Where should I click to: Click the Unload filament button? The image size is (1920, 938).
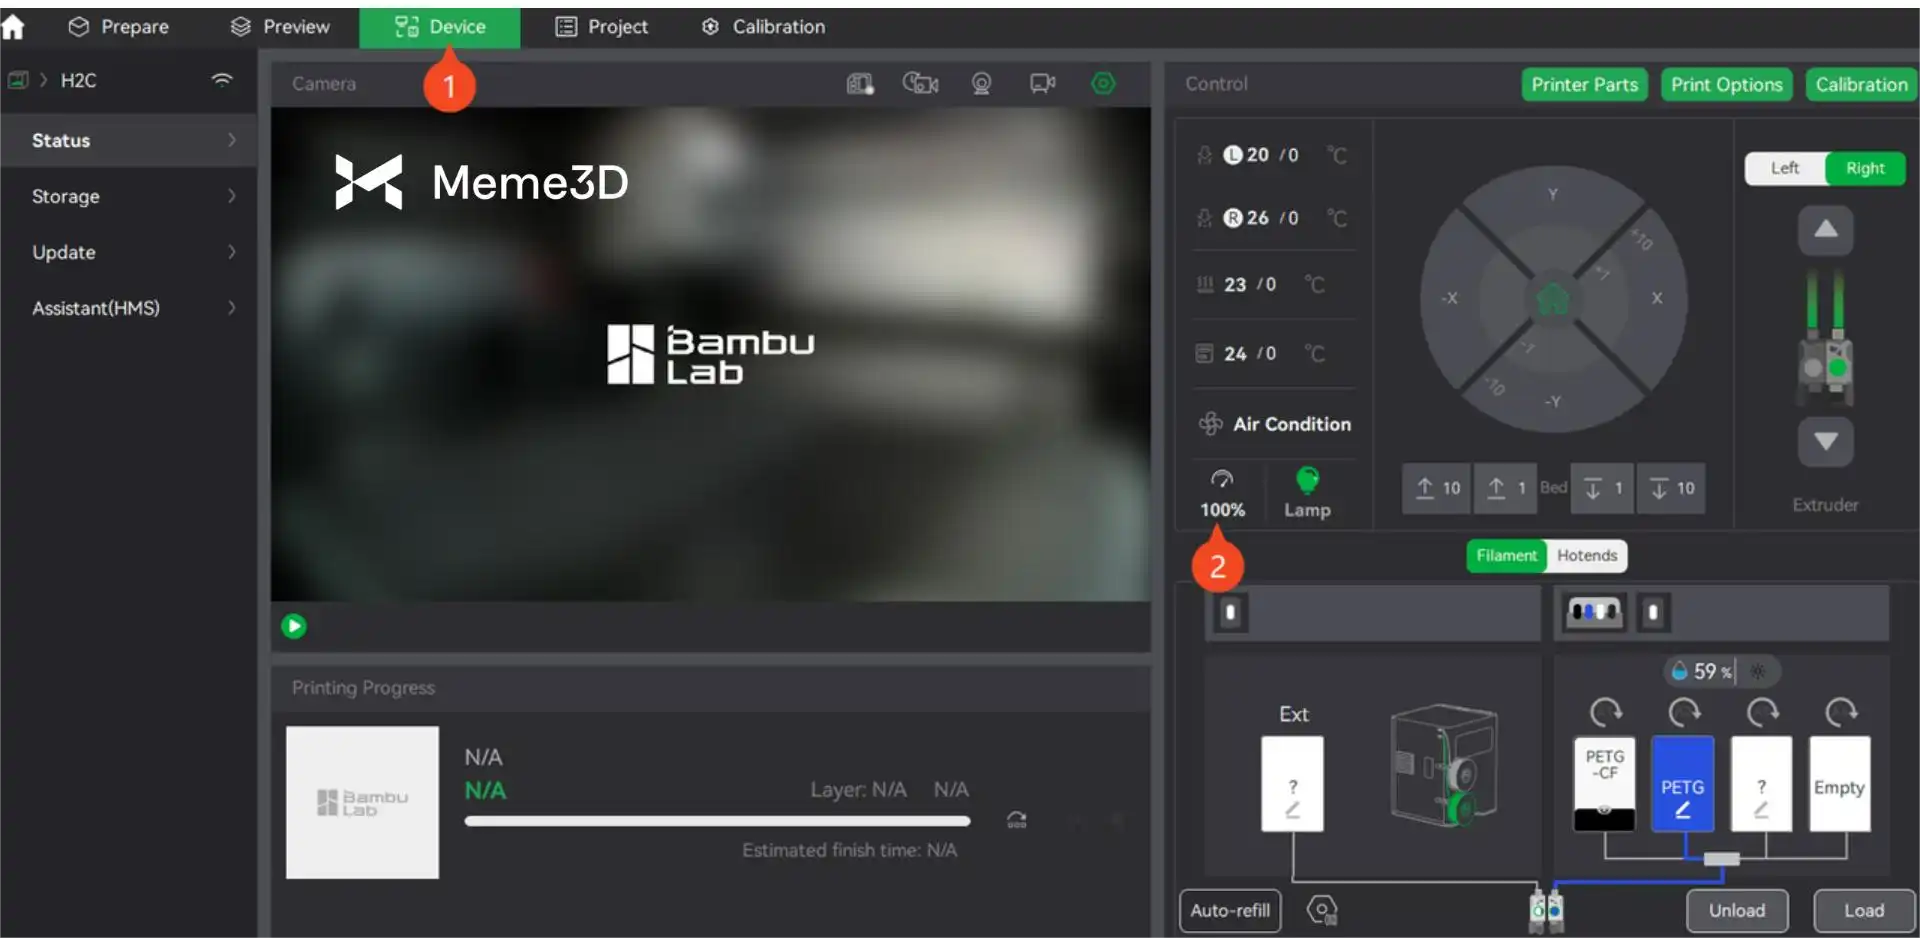pyautogui.click(x=1736, y=910)
